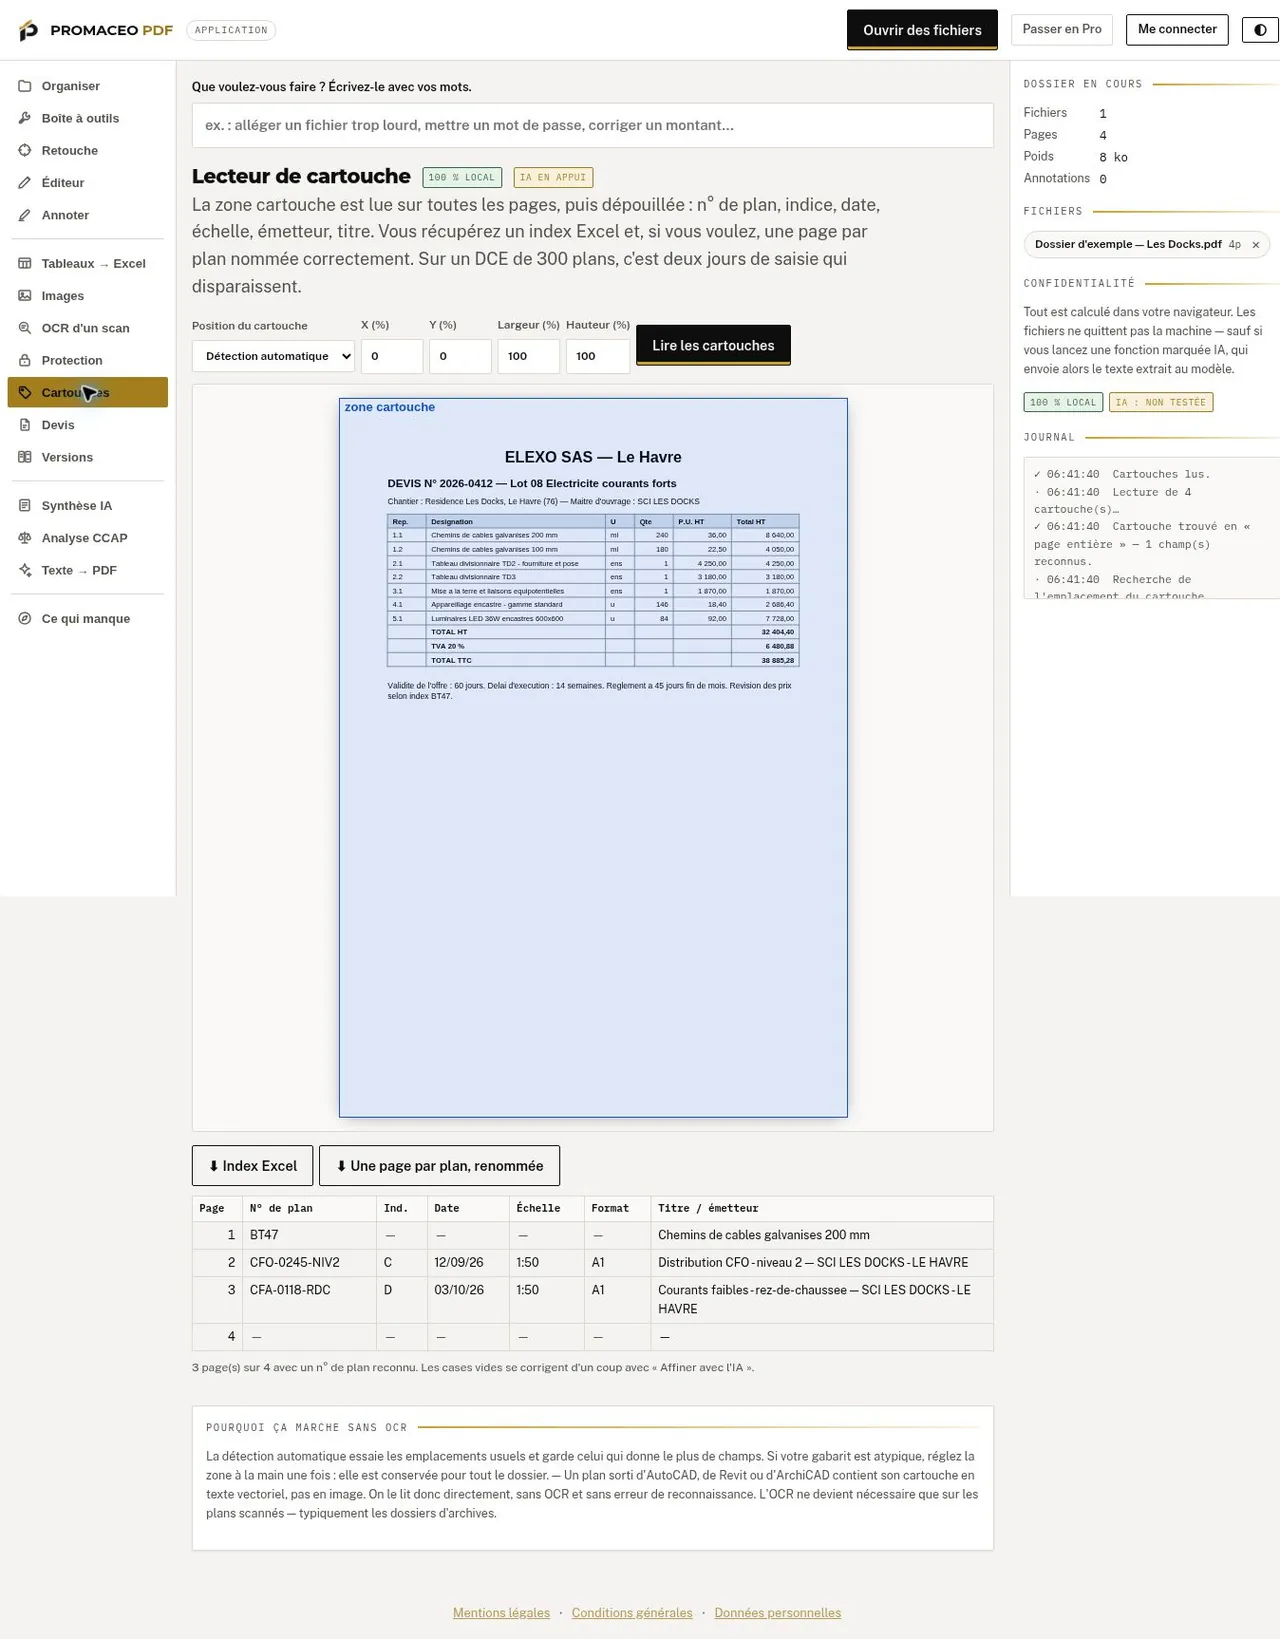Select the Synthèse IA icon
The height and width of the screenshot is (1639, 1280).
pos(25,505)
